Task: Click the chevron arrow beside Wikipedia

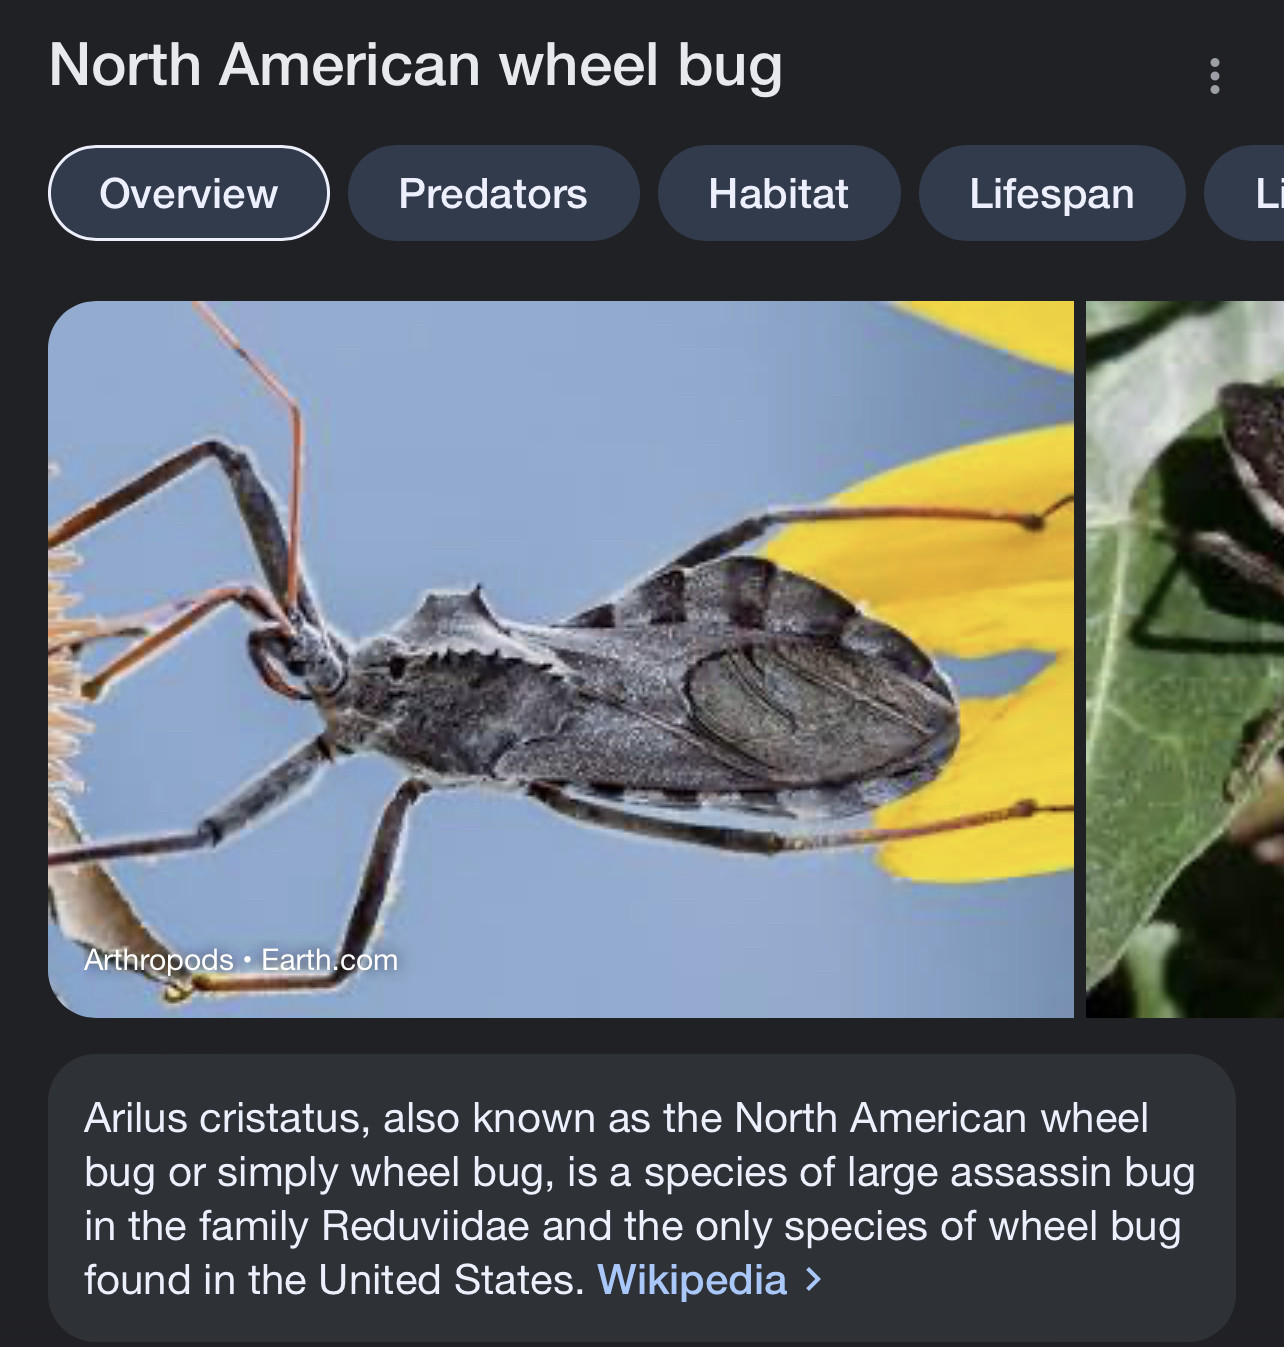Action: click(x=814, y=1280)
